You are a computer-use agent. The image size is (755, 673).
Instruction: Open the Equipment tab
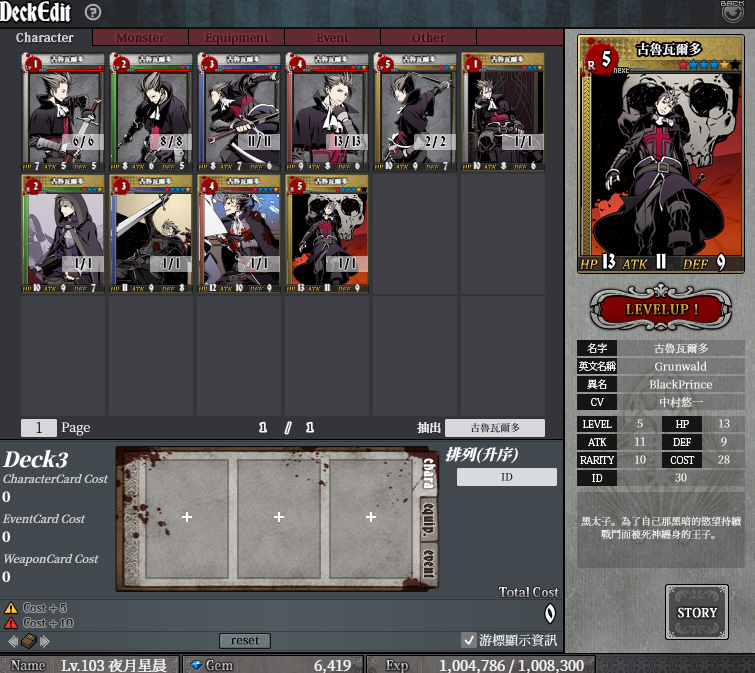pyautogui.click(x=236, y=38)
